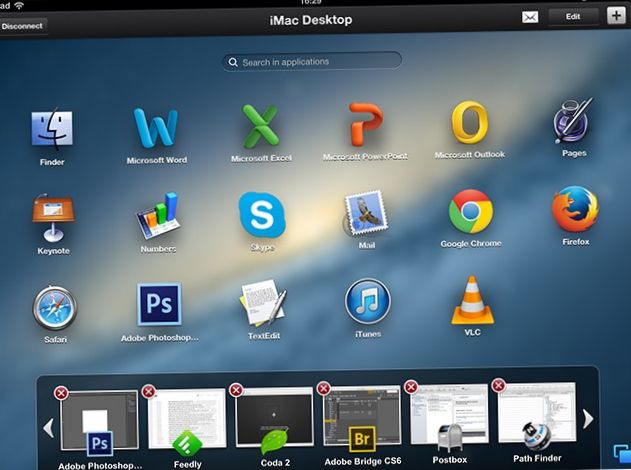Launch iTunes
Image resolution: width=631 pixels, height=470 pixels.
[x=367, y=301]
